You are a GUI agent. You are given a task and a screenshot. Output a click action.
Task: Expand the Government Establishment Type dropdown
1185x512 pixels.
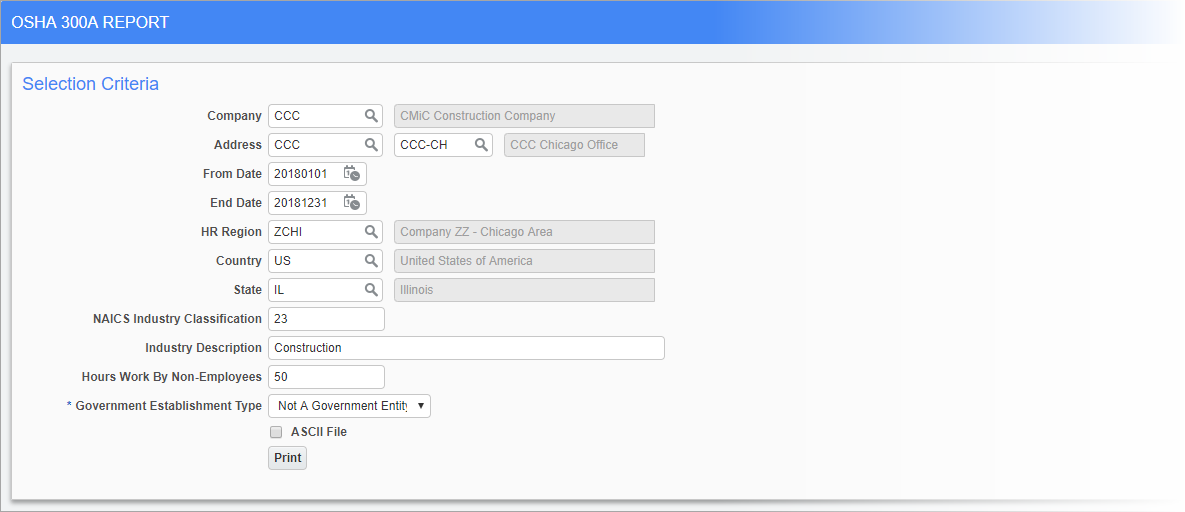point(349,406)
